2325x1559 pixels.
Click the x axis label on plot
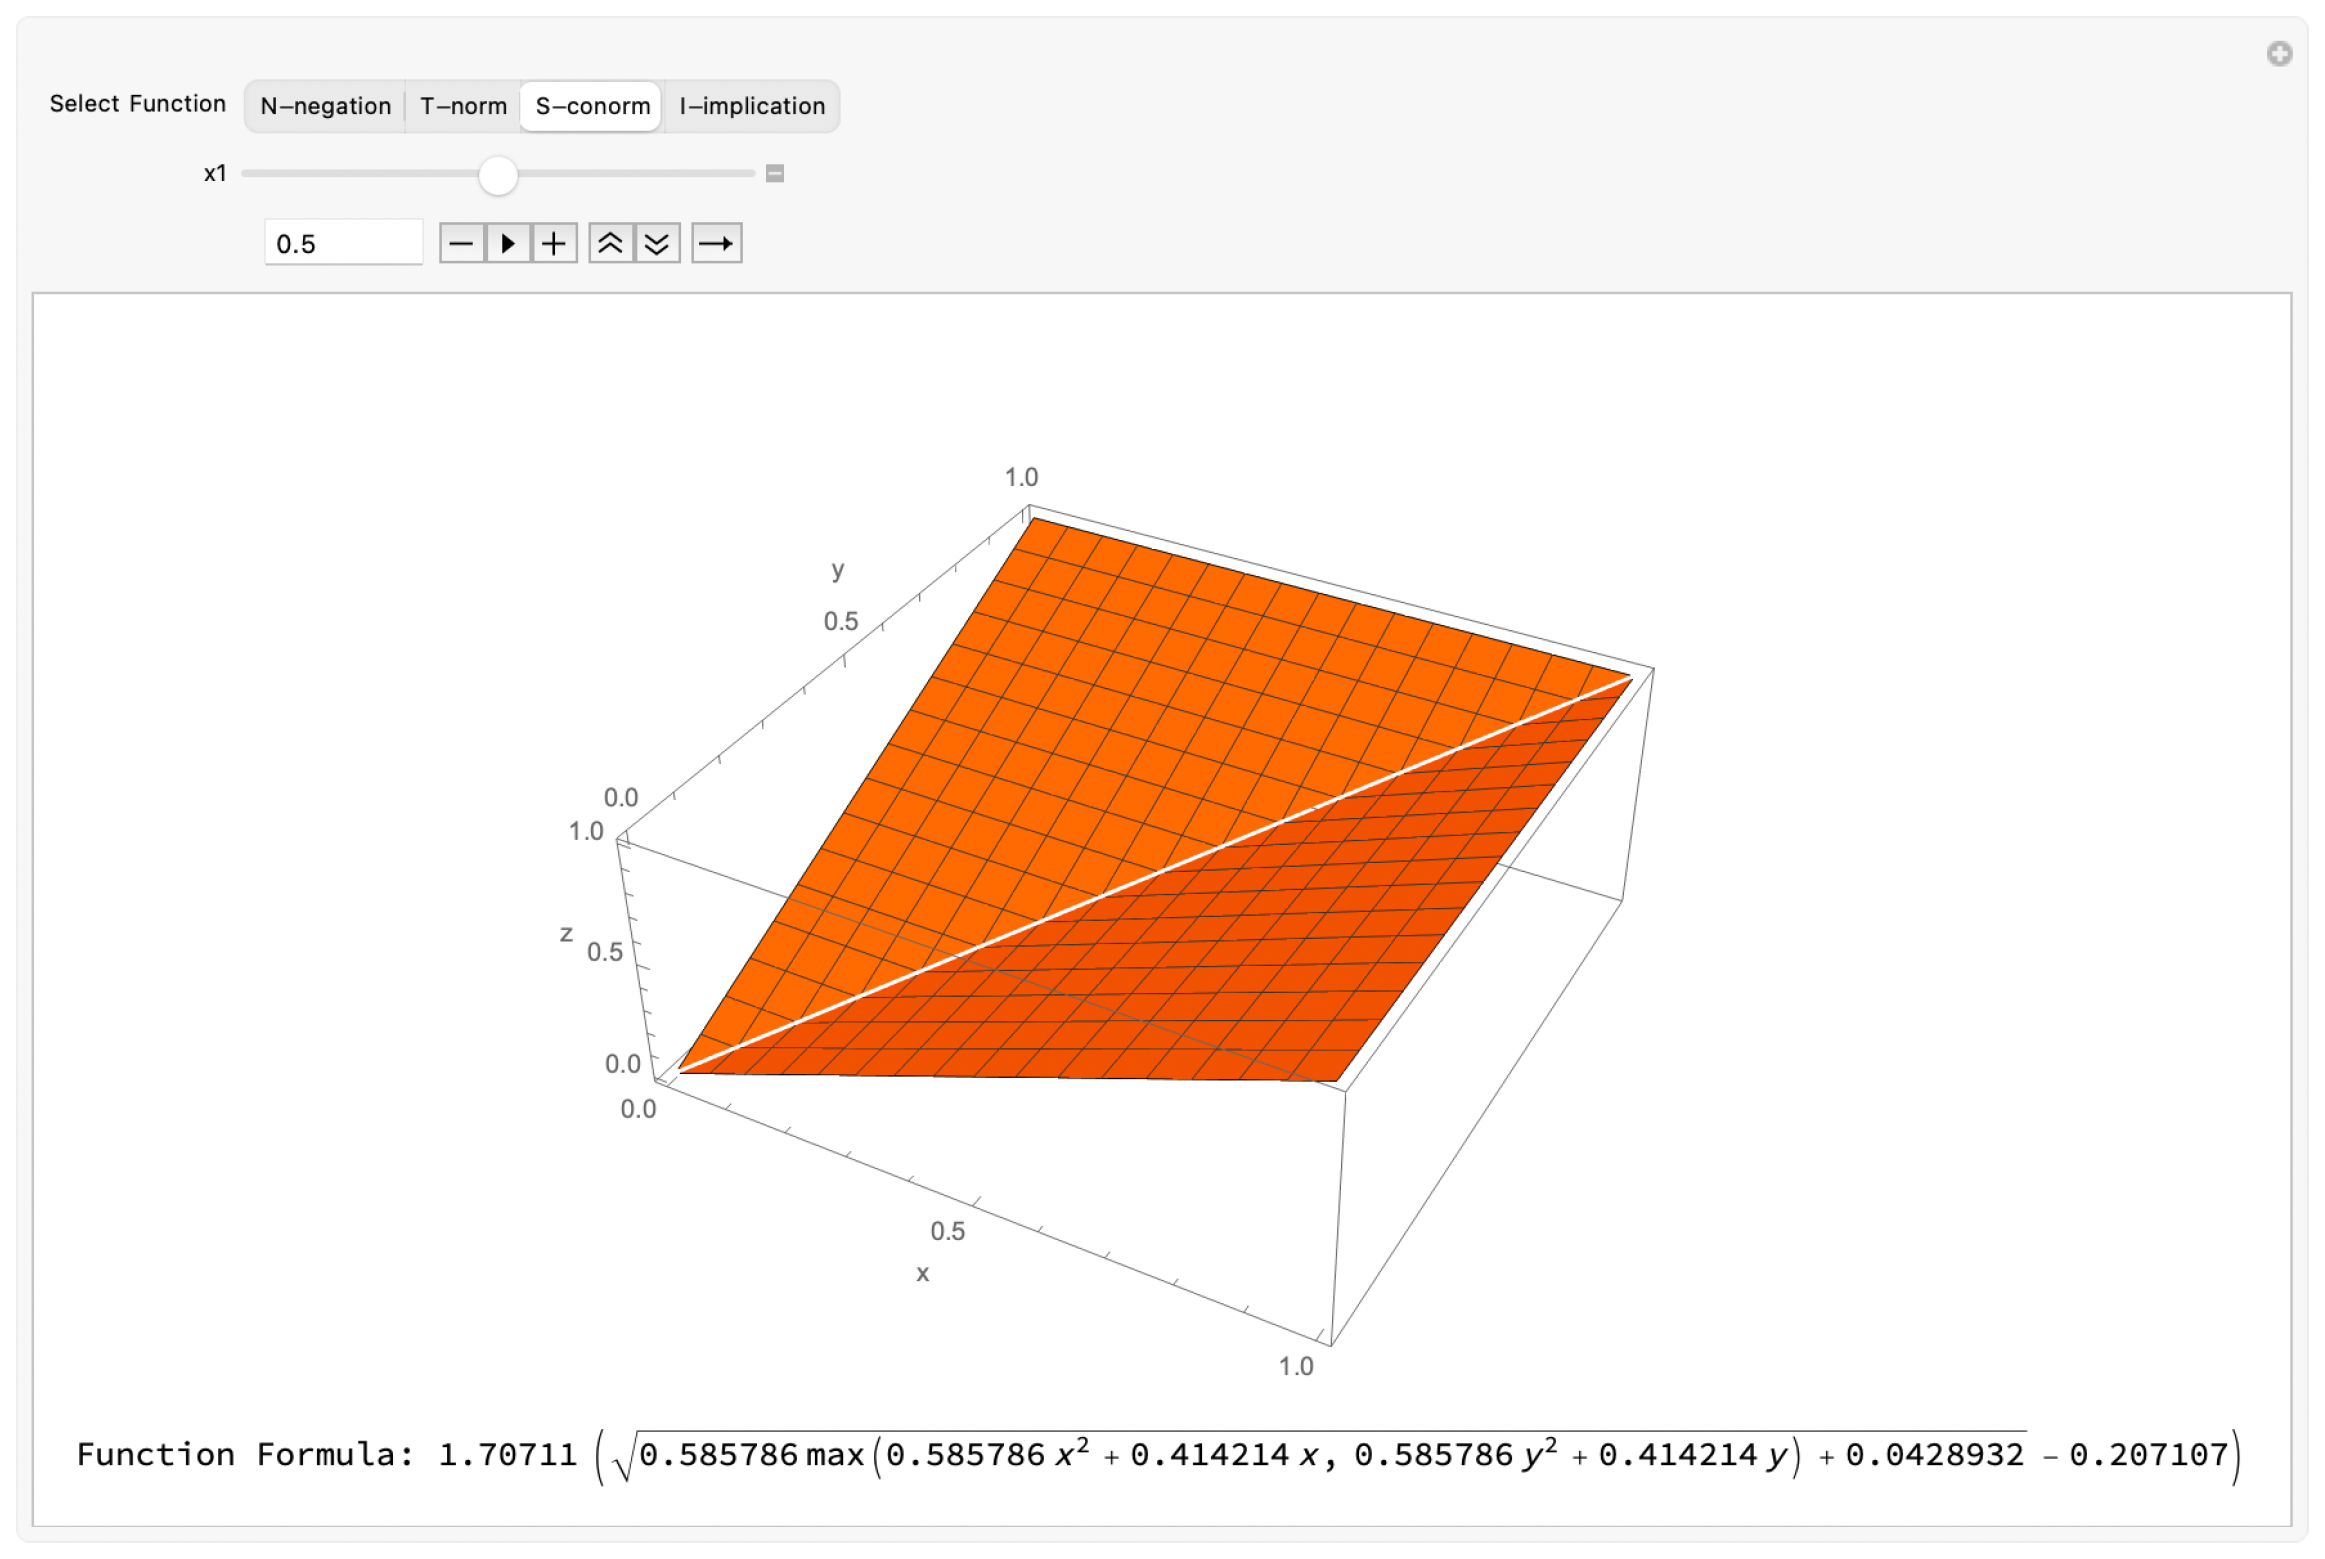tap(923, 1273)
